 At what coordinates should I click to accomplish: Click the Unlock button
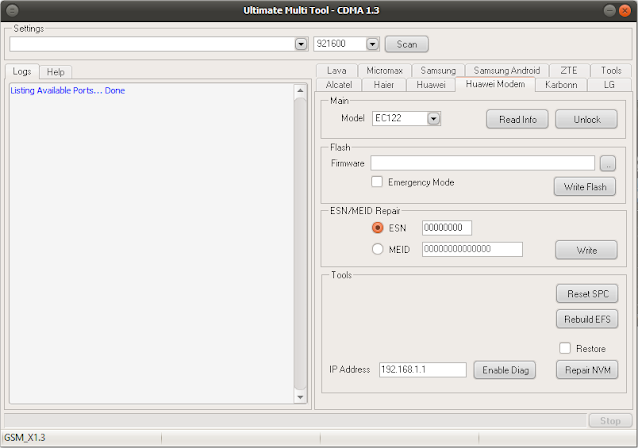coord(586,120)
